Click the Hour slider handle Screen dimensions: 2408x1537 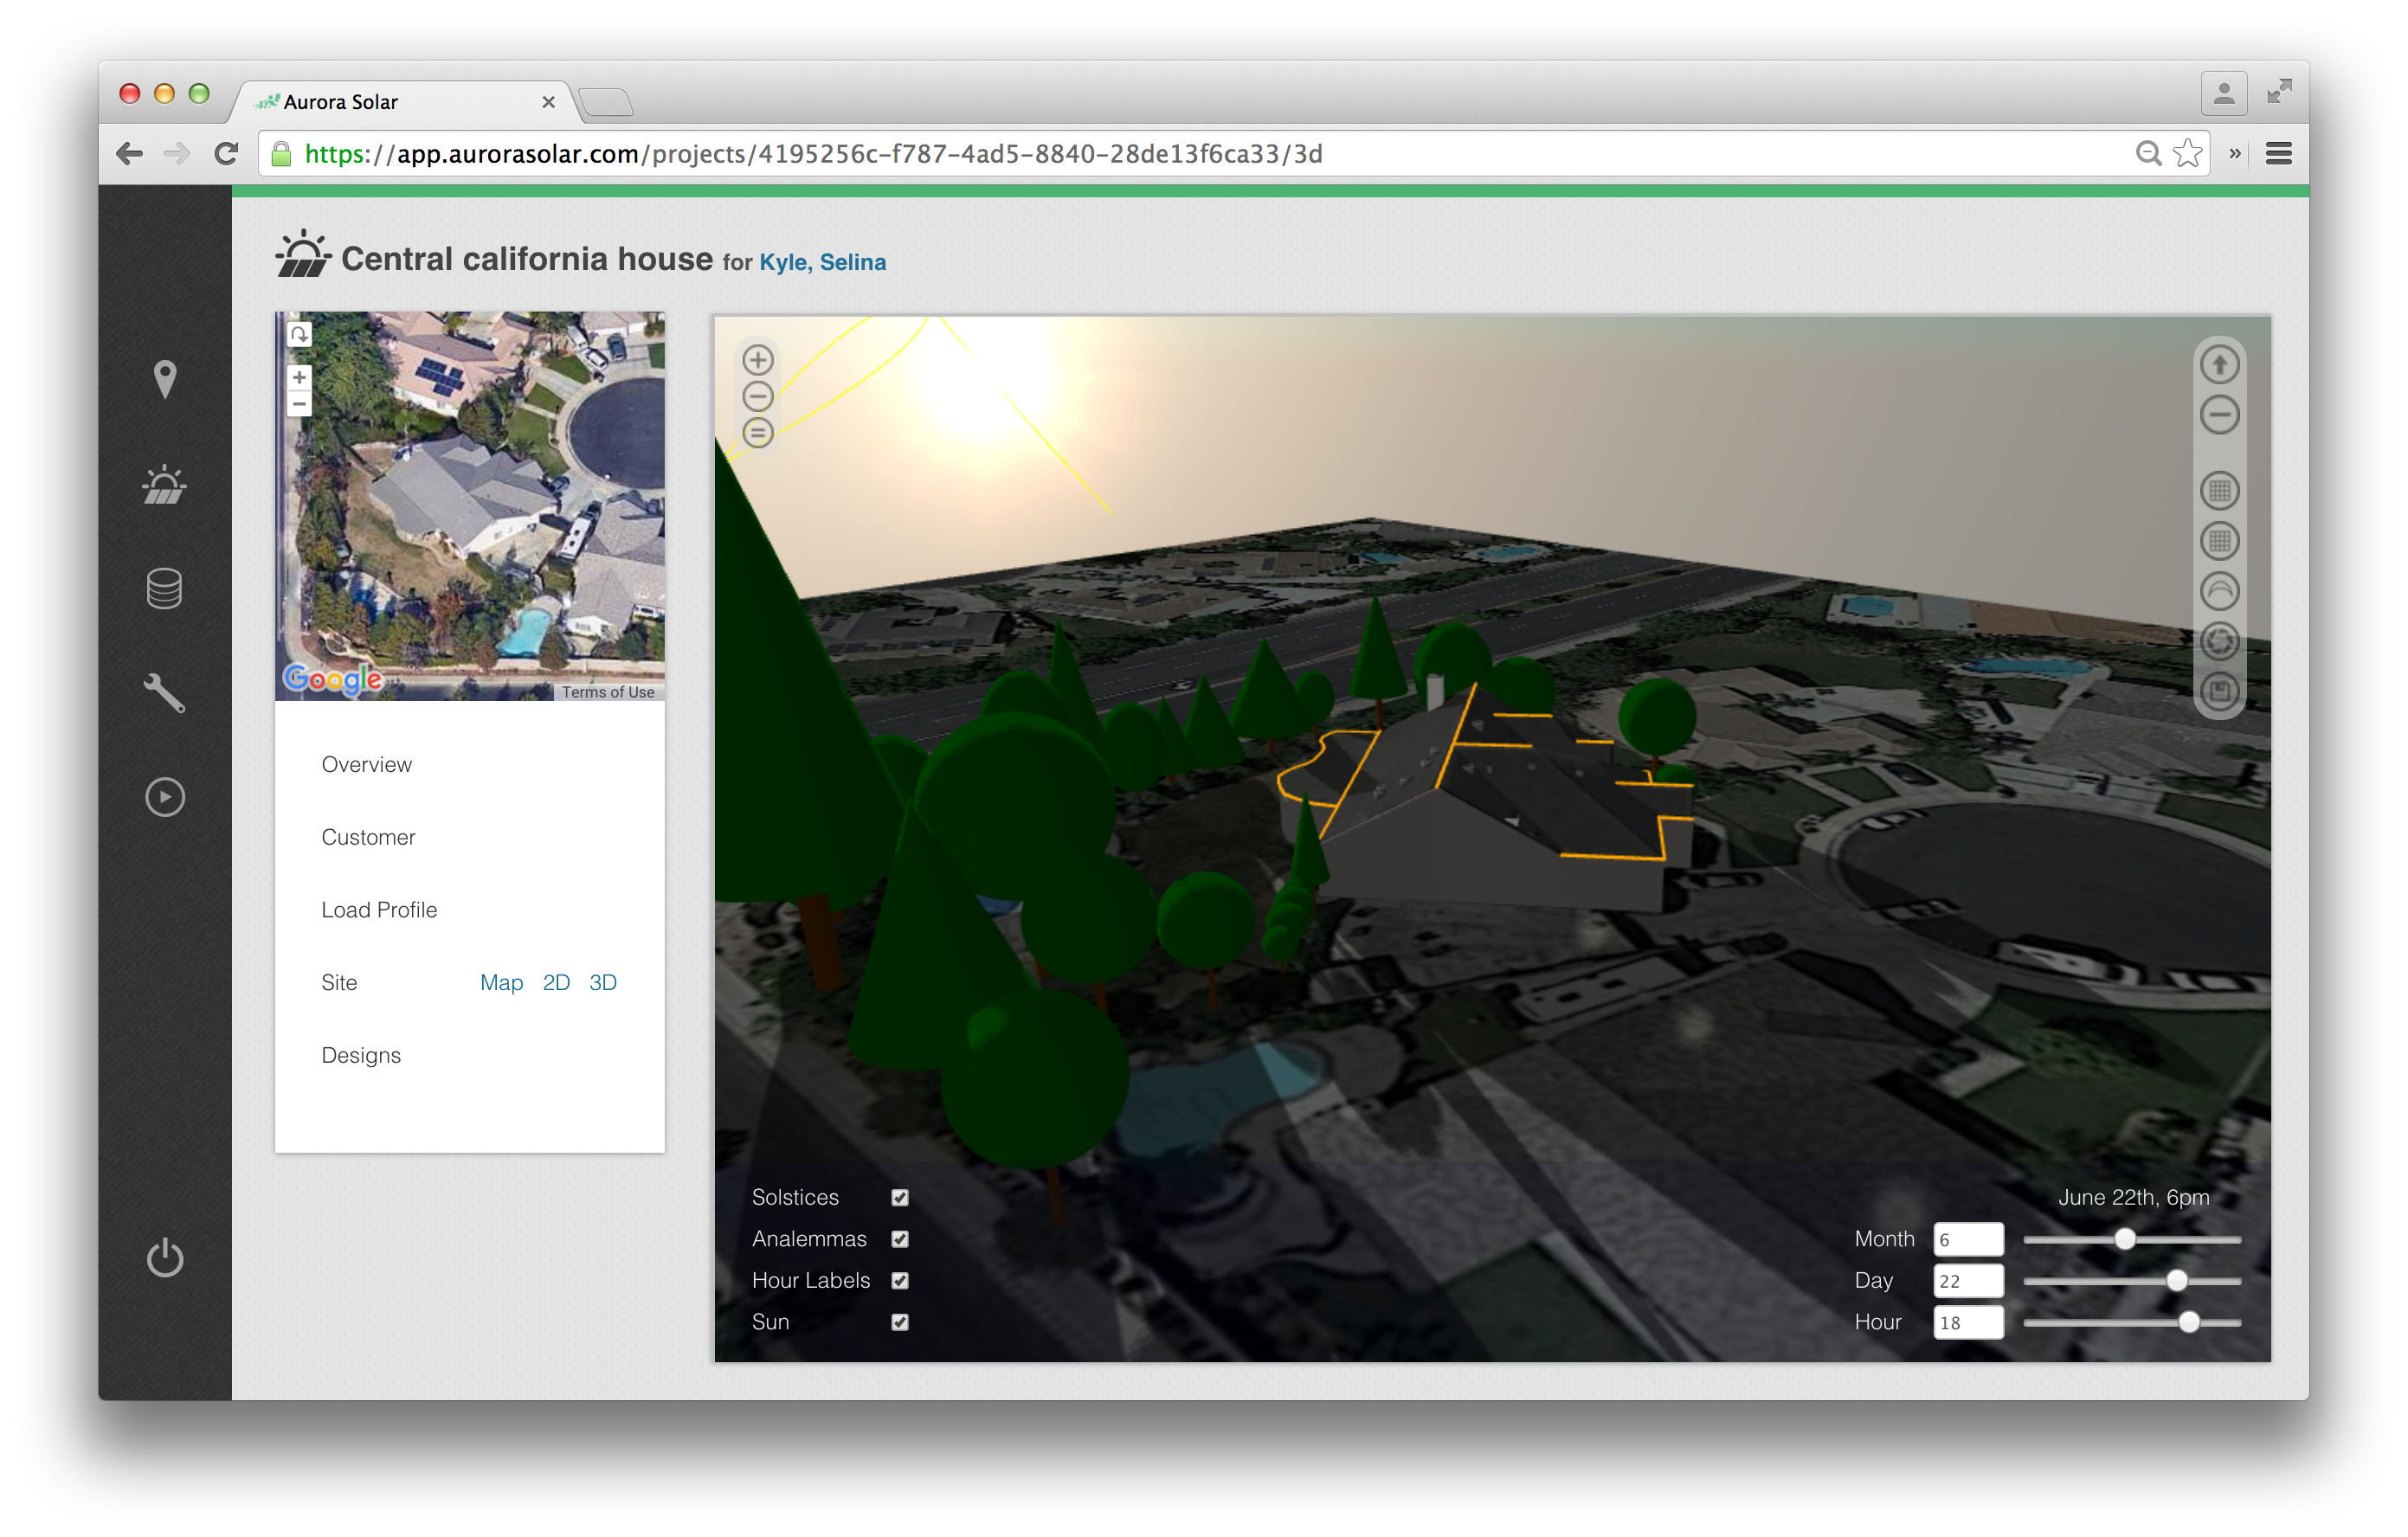[x=2189, y=1322]
